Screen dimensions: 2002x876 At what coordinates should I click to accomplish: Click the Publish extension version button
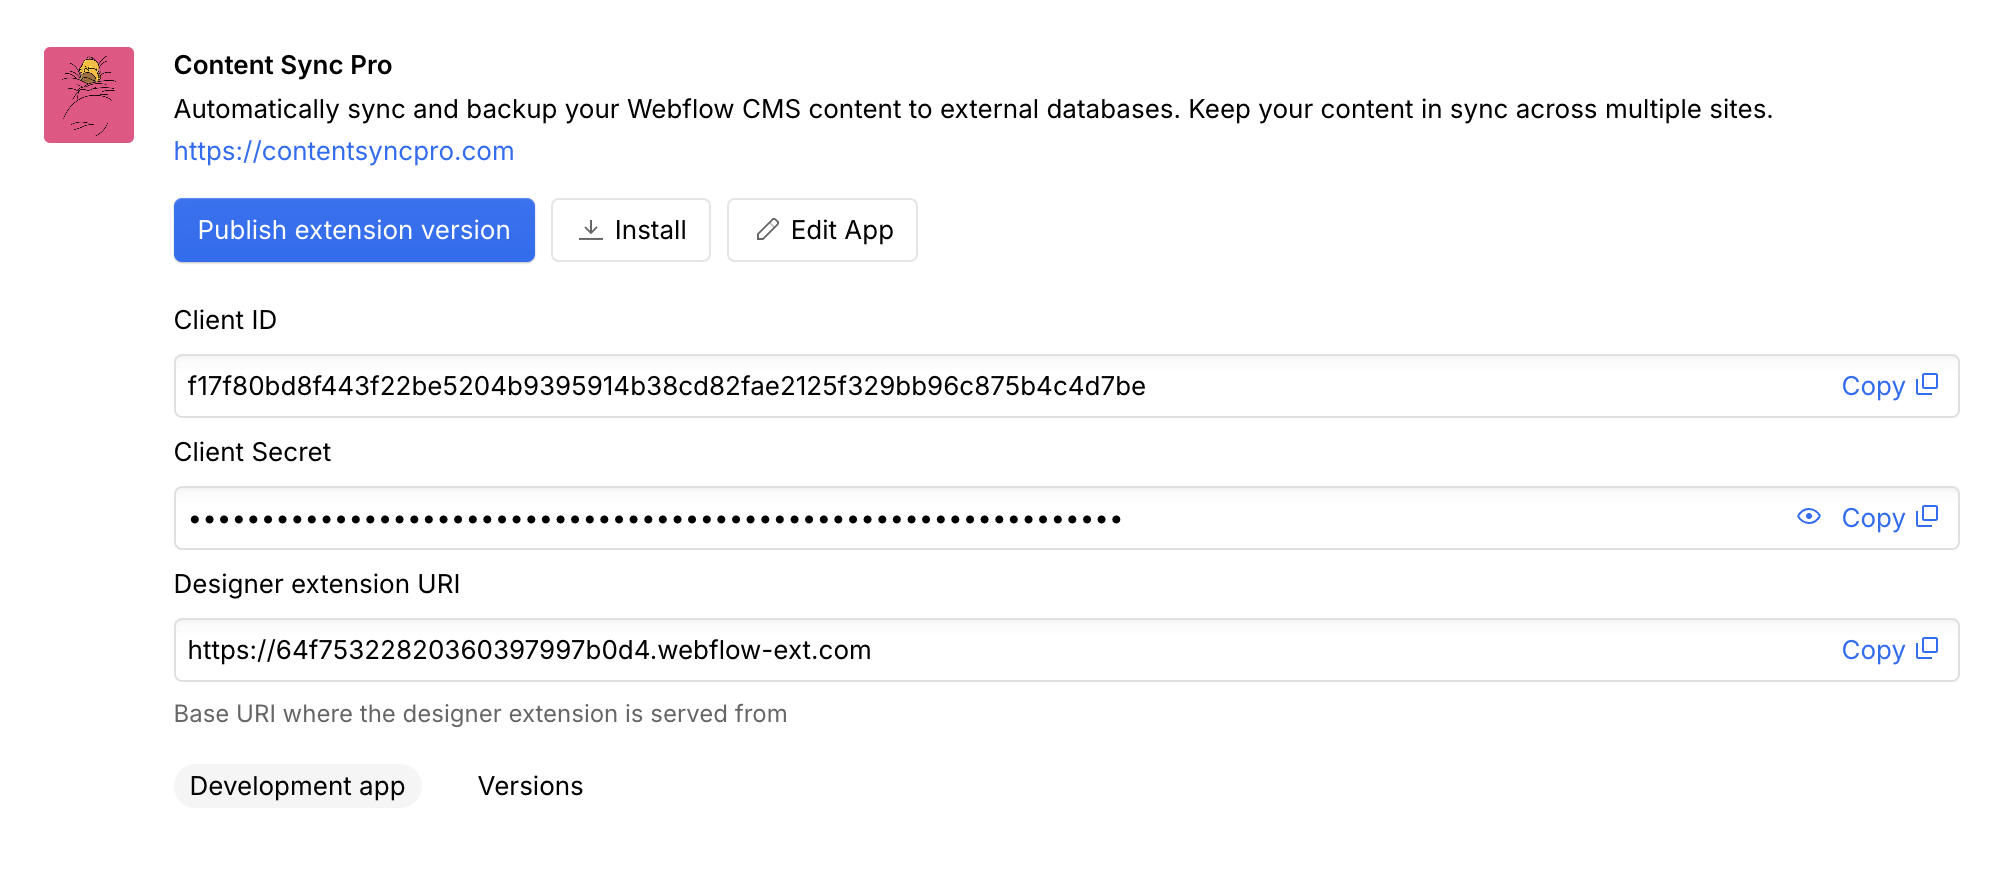(x=354, y=230)
